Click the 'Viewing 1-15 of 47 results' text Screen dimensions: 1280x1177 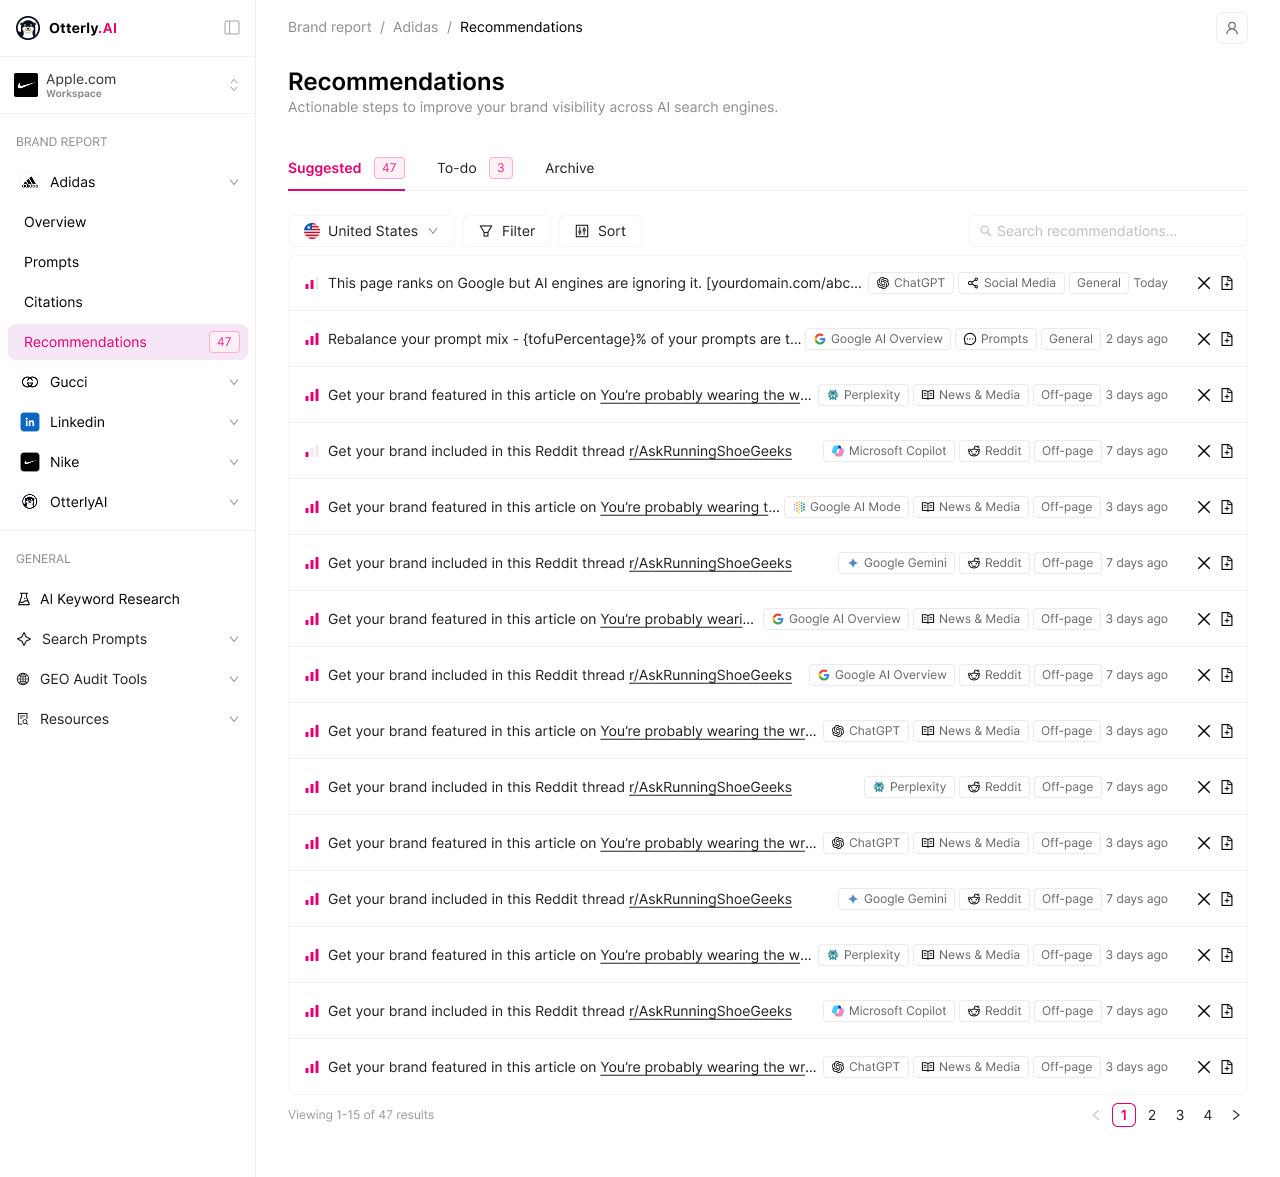361,1115
